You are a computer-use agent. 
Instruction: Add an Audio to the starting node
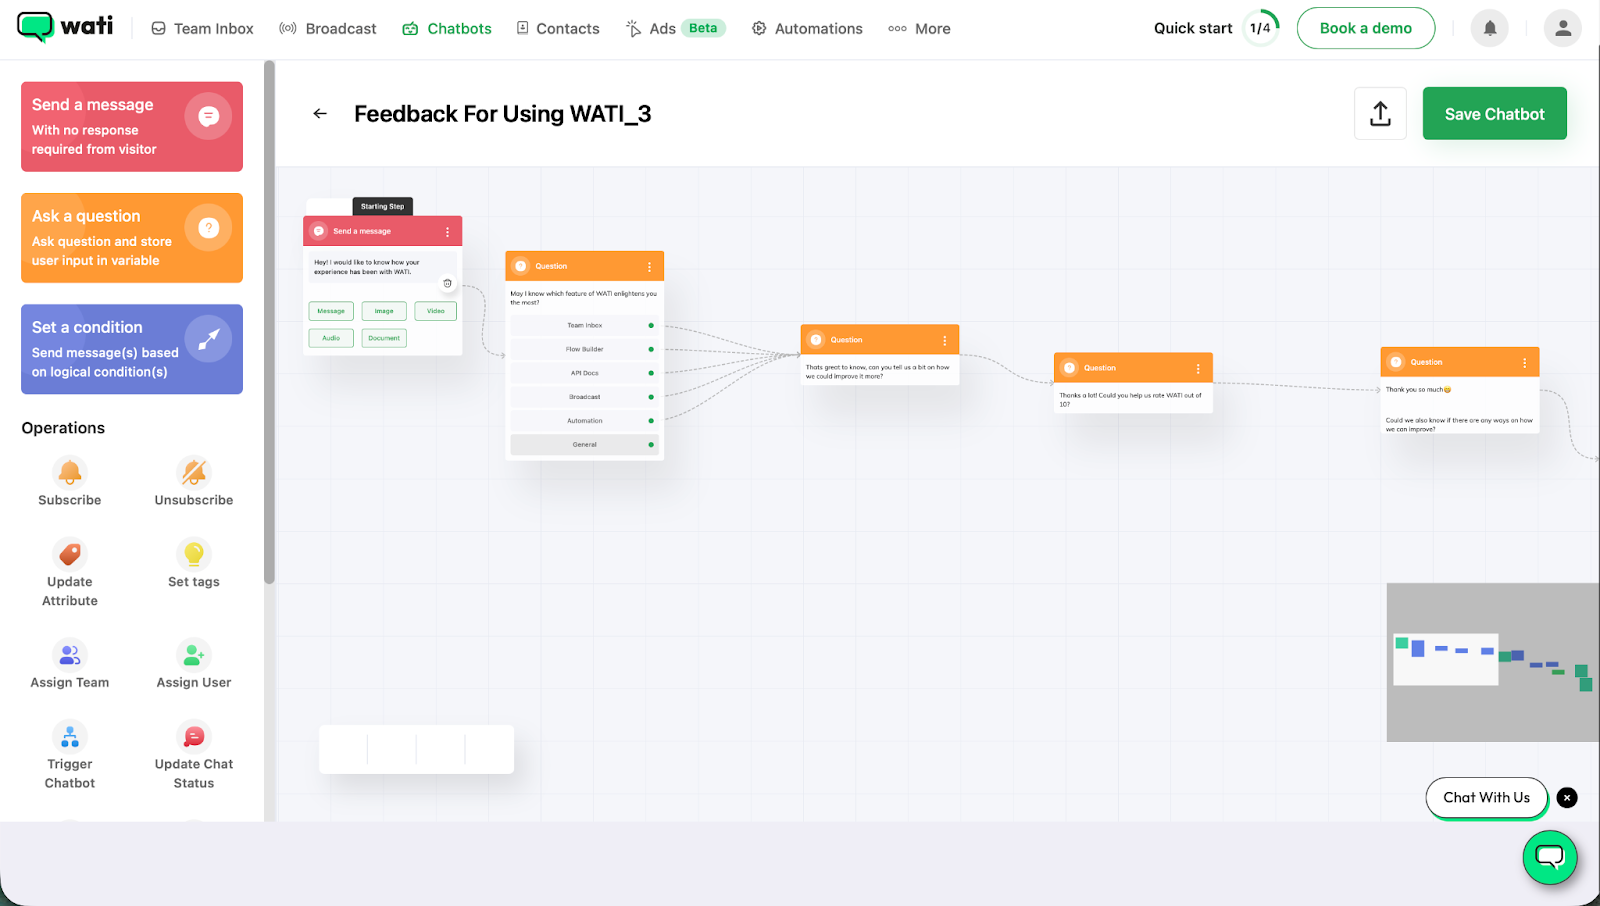(331, 338)
